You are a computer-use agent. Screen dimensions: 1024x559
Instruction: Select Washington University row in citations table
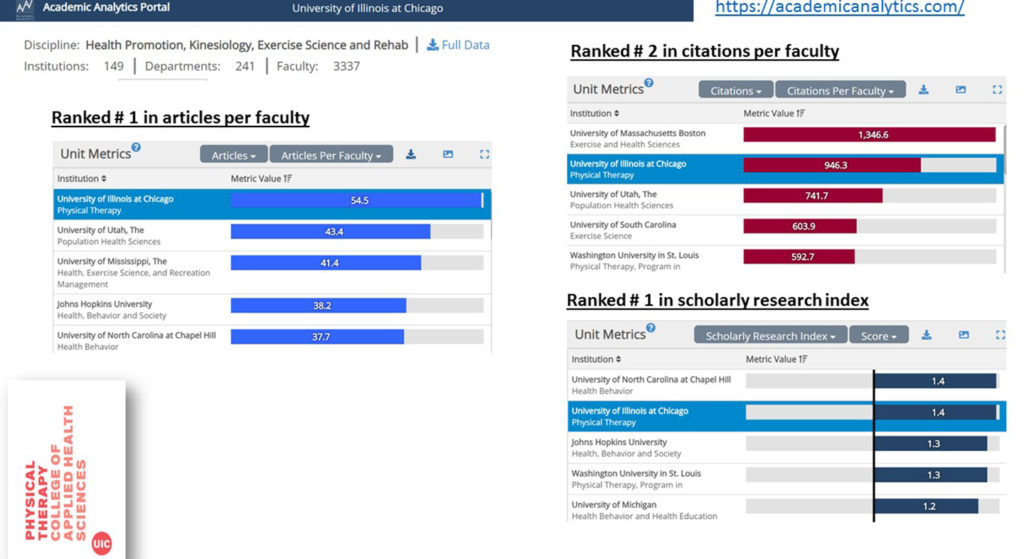[x=786, y=260]
